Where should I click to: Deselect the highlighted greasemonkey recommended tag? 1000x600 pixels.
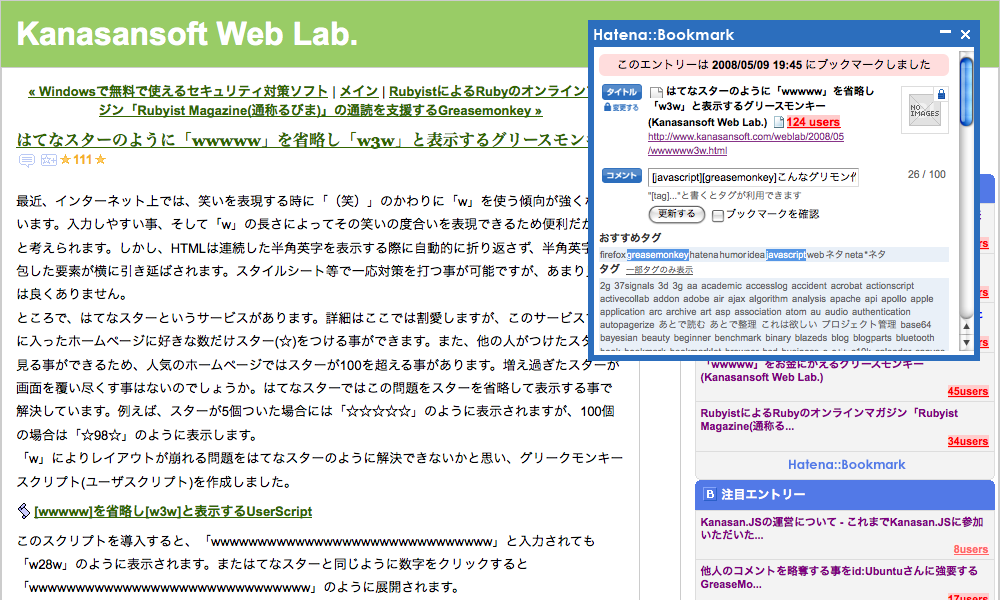click(x=656, y=257)
